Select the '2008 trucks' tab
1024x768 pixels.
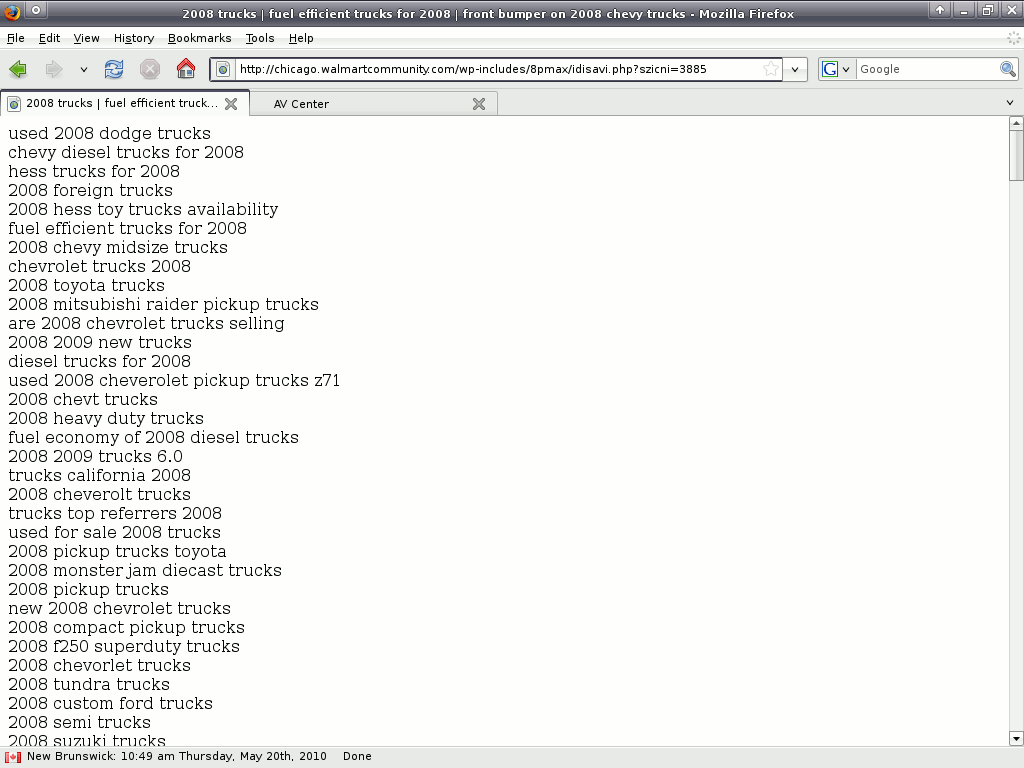tap(121, 103)
